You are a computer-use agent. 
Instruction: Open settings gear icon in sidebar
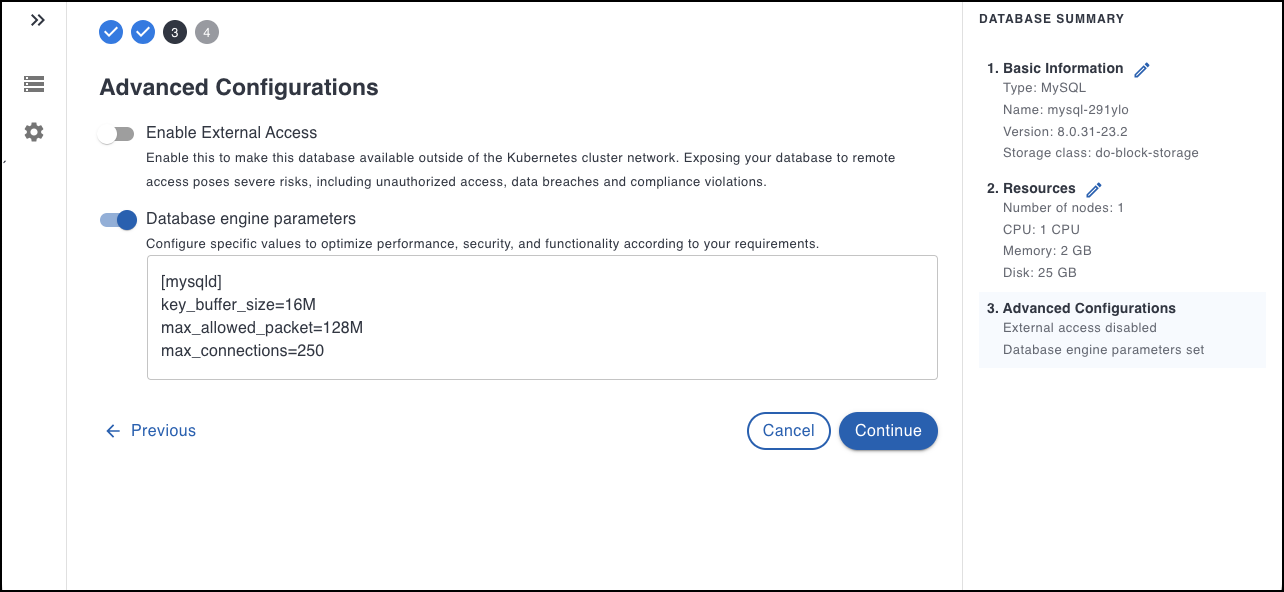[x=34, y=132]
